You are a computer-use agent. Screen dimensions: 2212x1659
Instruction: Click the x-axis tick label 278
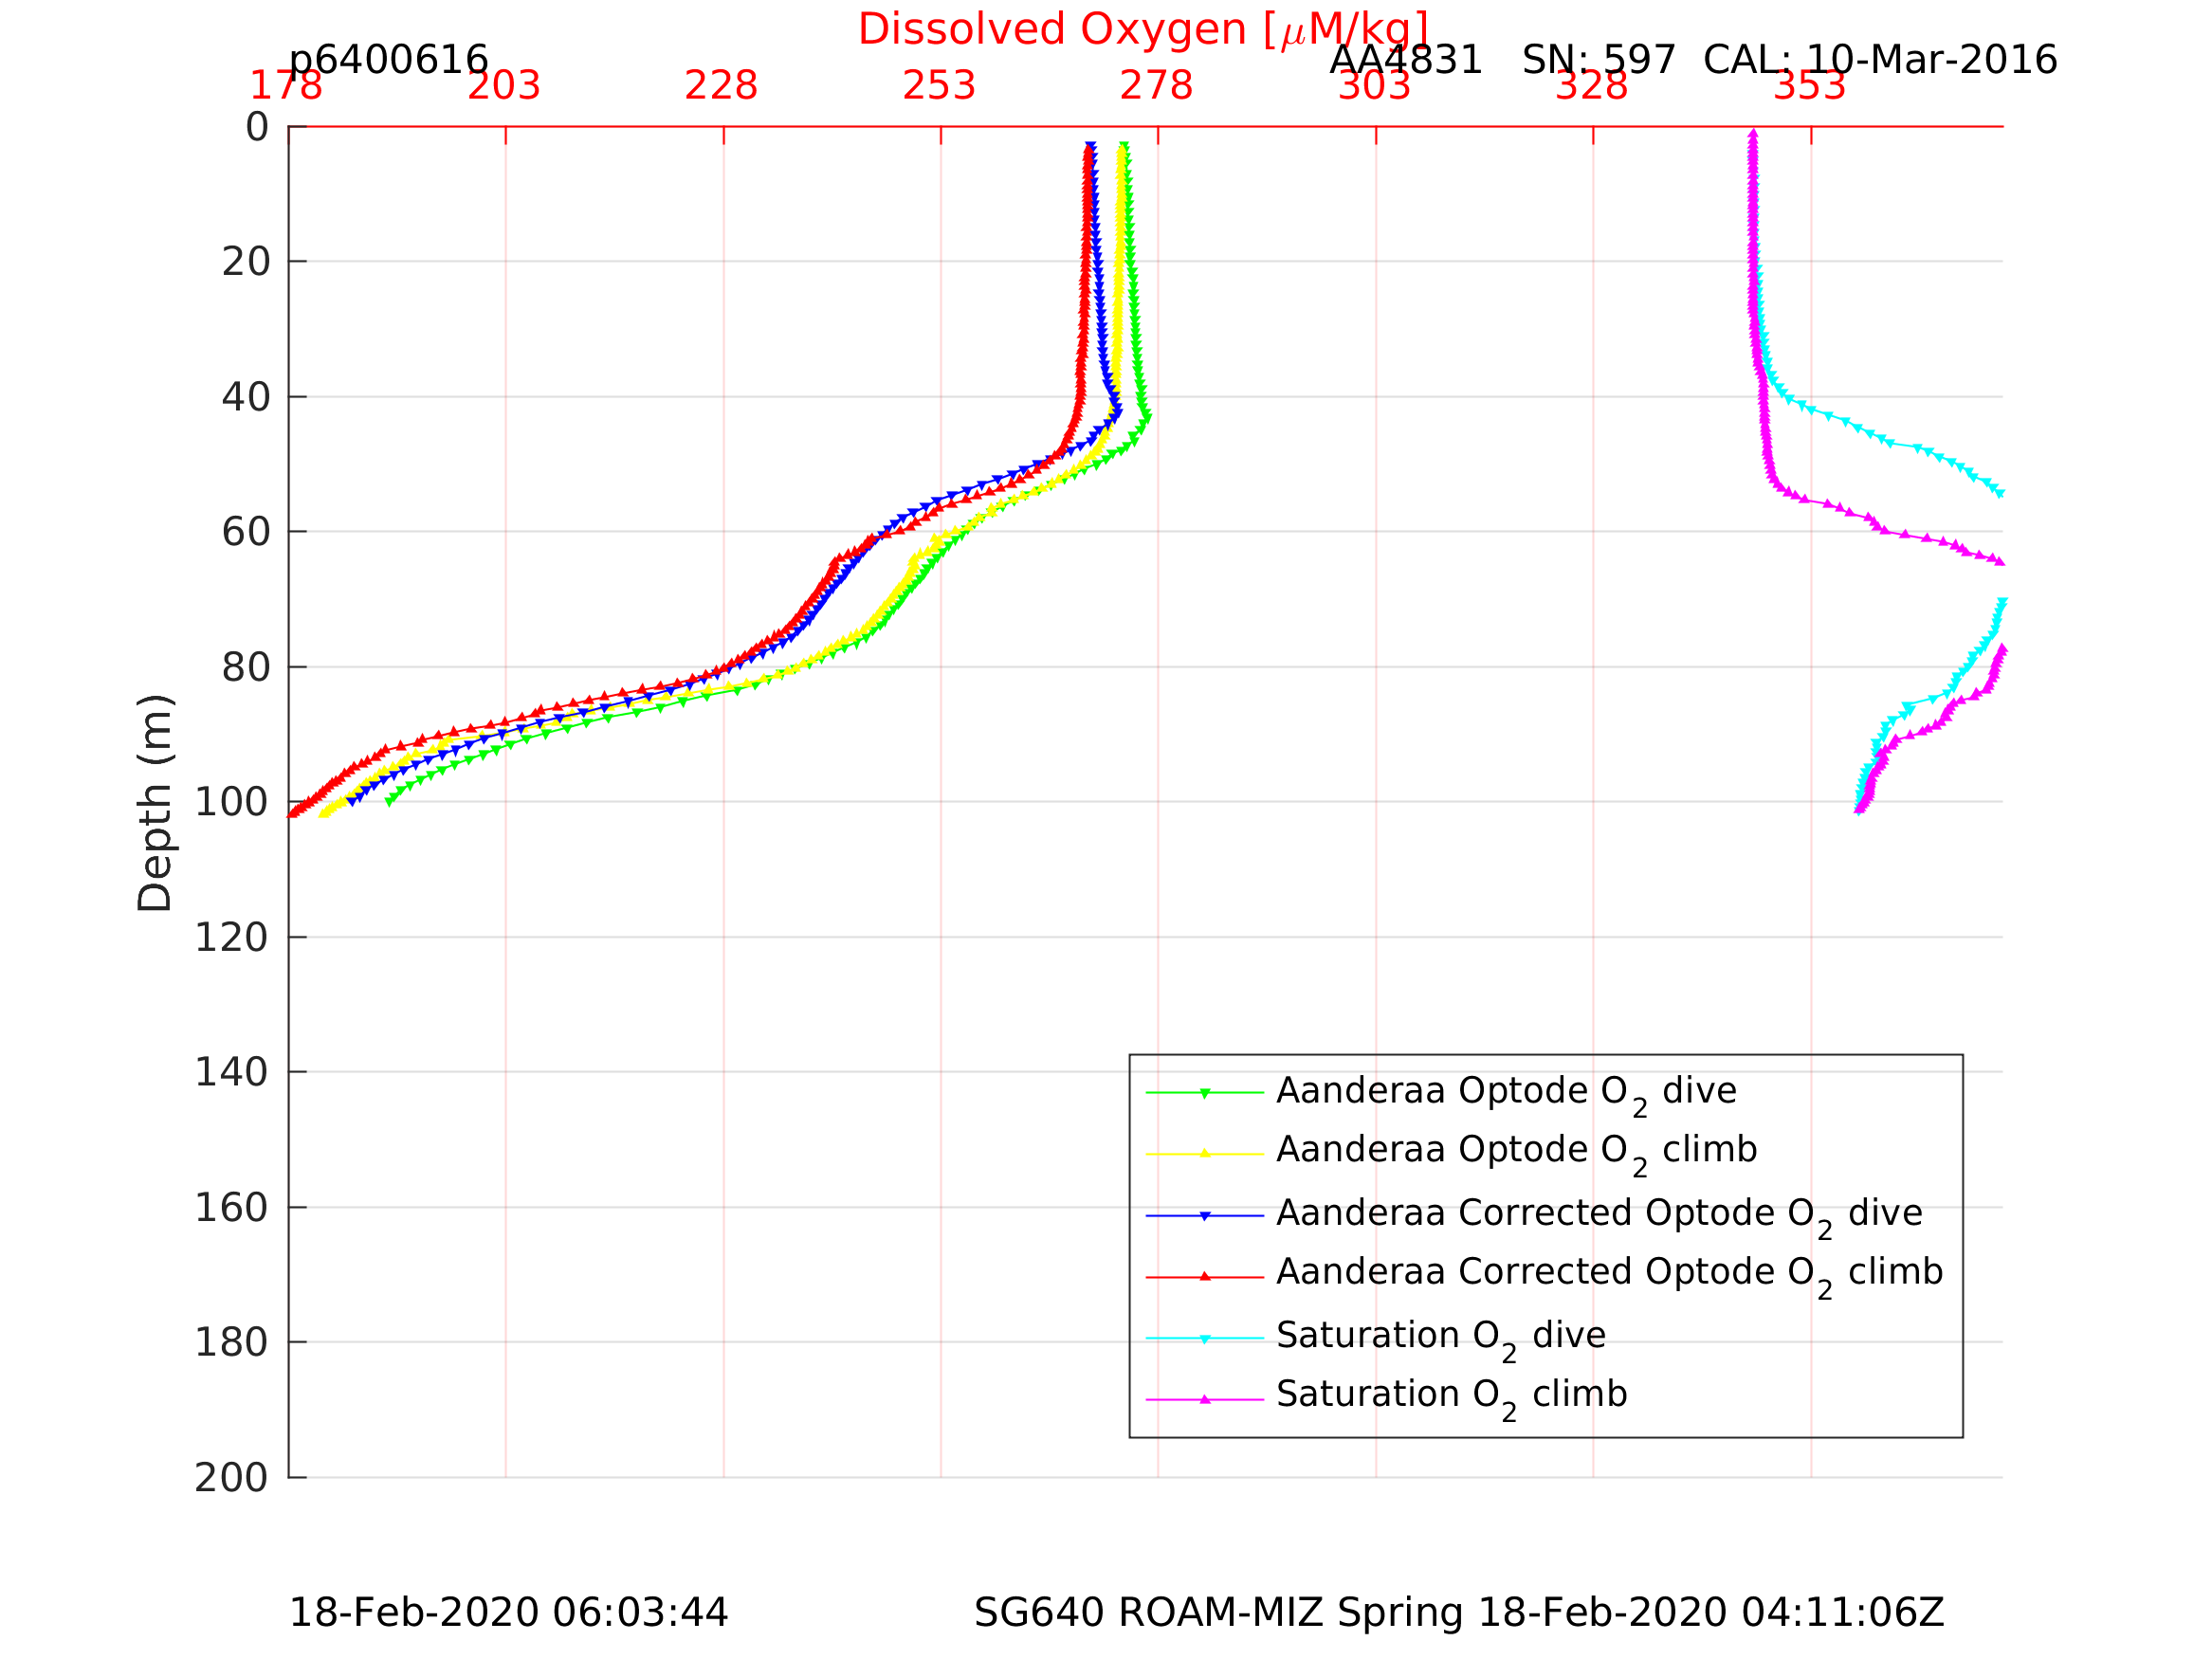[1156, 86]
